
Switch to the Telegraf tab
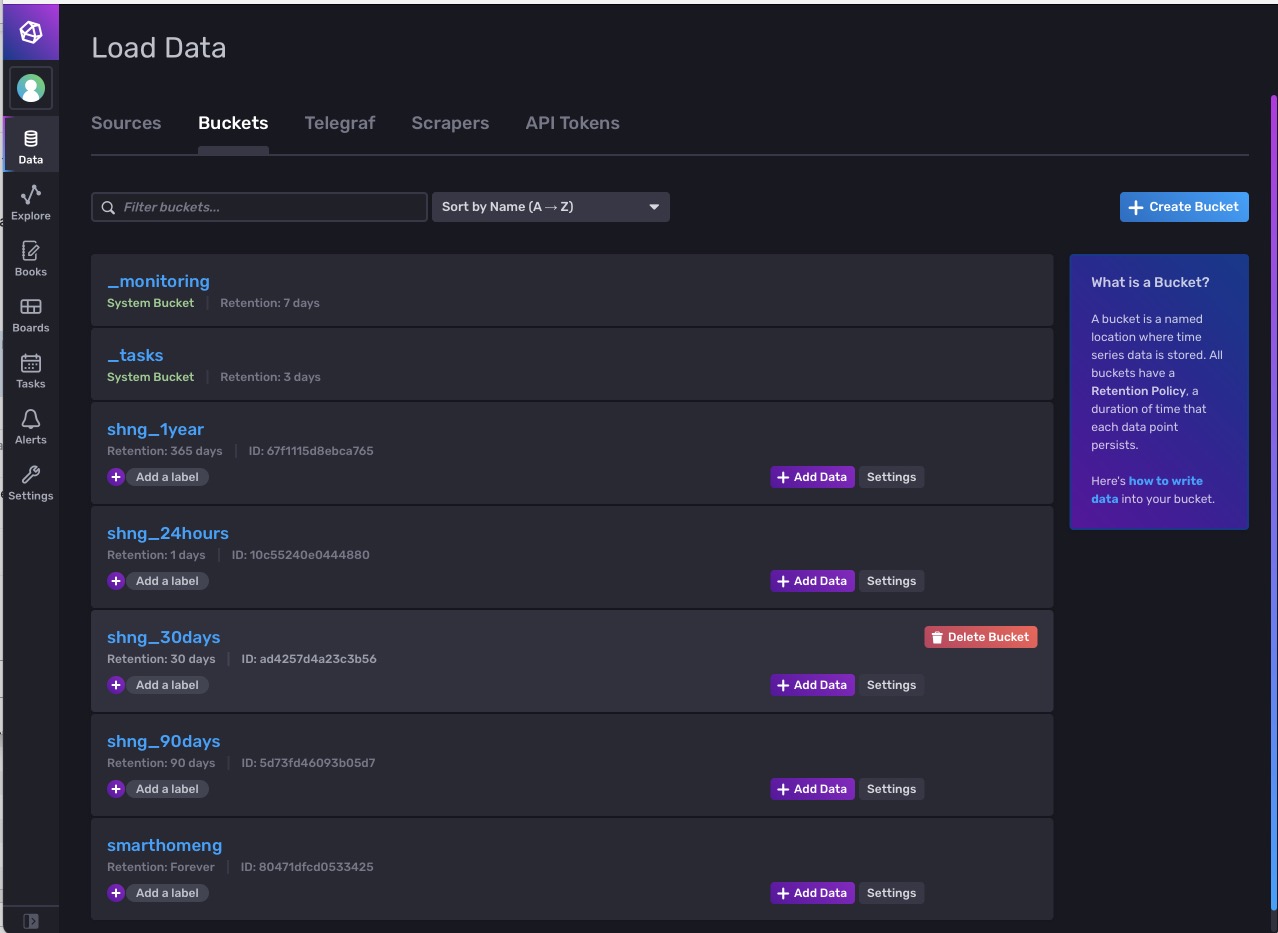(339, 123)
